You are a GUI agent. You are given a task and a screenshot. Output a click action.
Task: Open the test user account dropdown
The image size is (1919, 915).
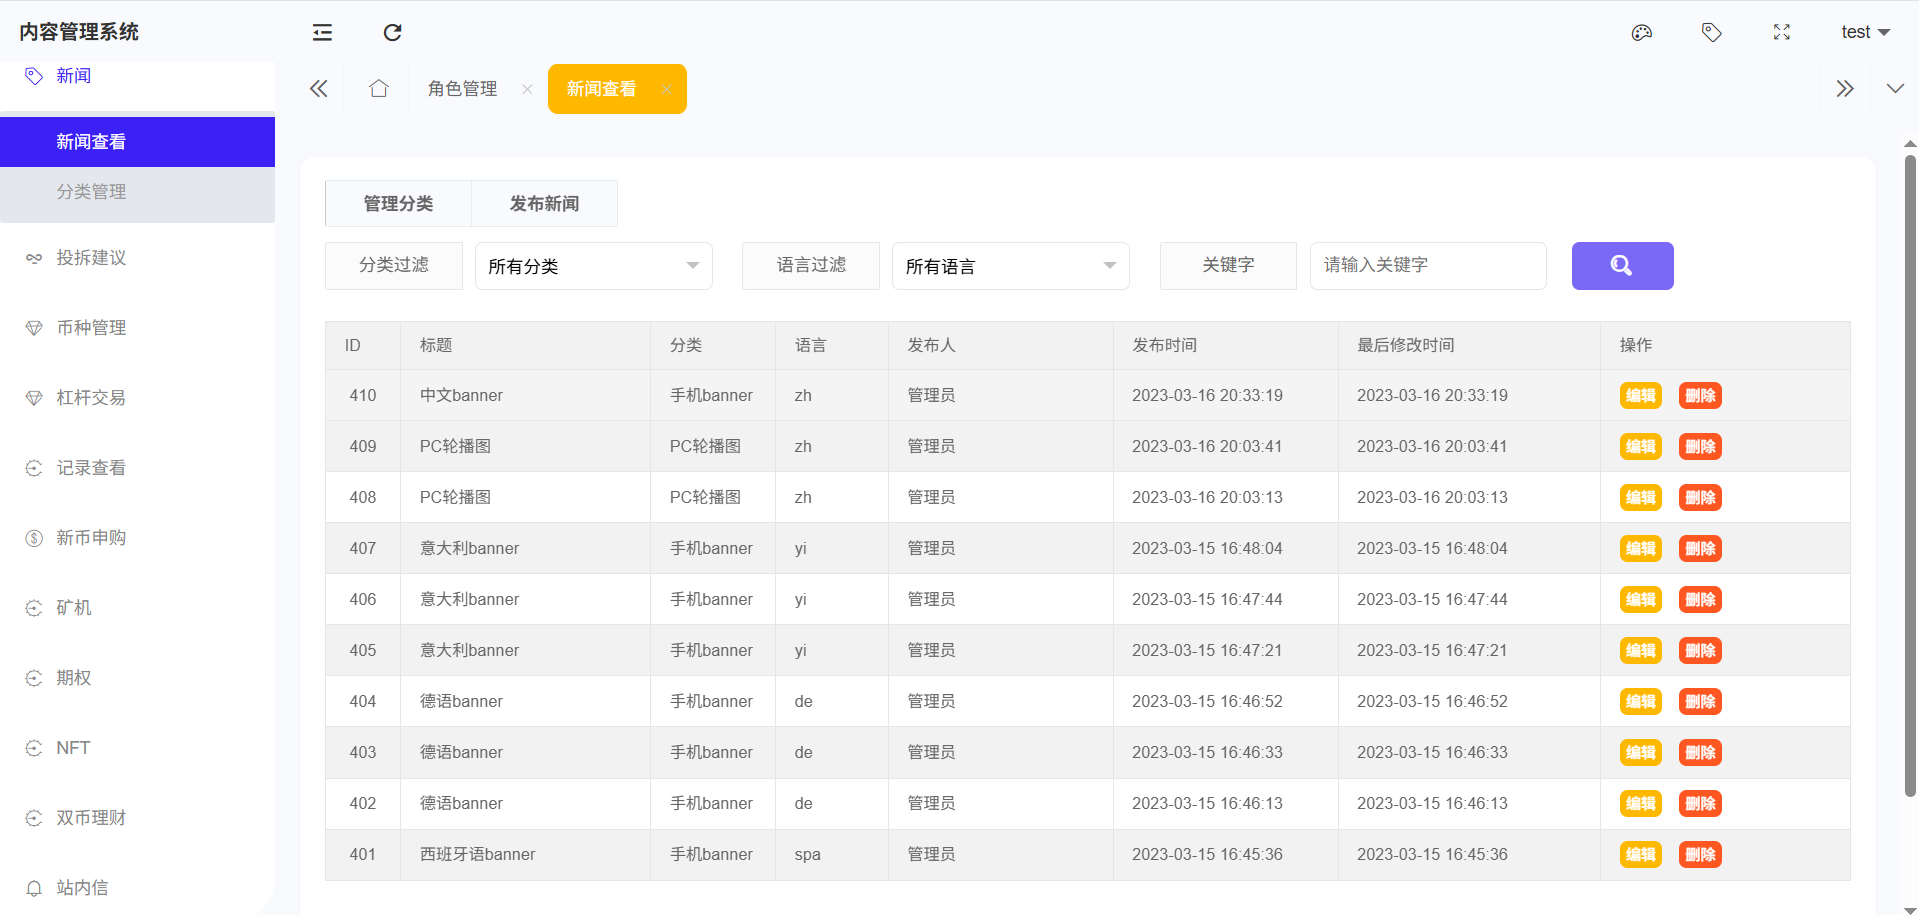tap(1864, 33)
